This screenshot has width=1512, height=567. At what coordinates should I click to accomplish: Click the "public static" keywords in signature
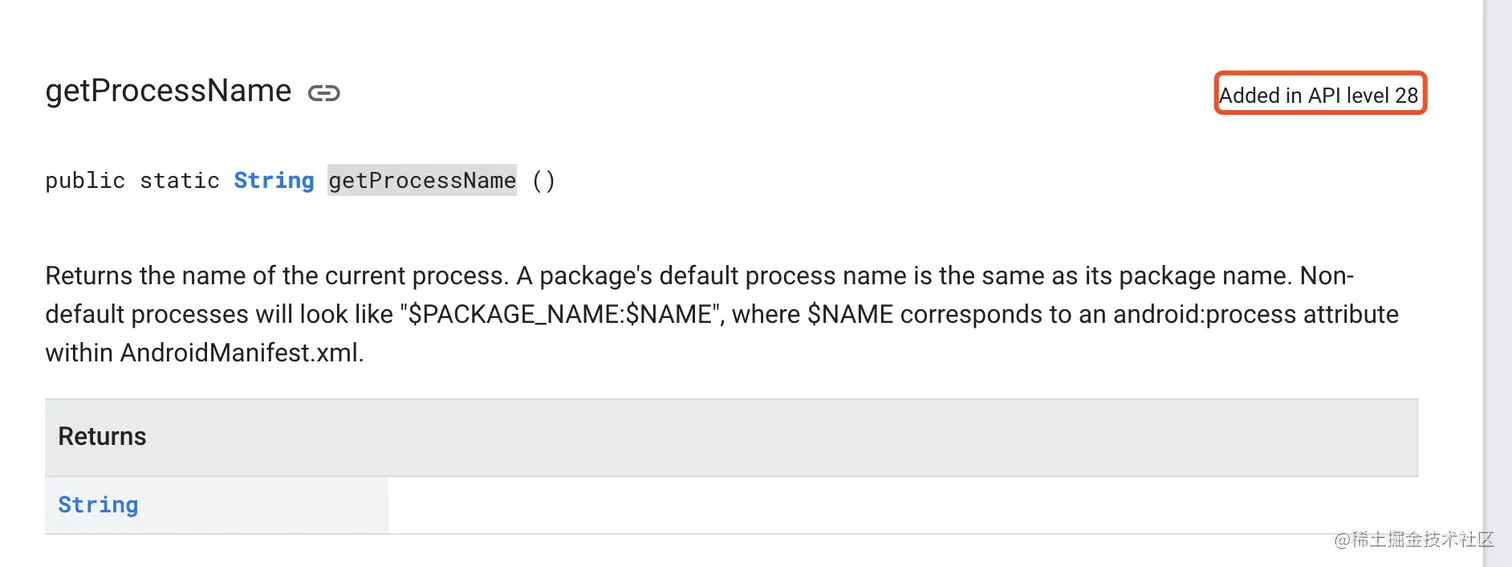[x=132, y=181]
